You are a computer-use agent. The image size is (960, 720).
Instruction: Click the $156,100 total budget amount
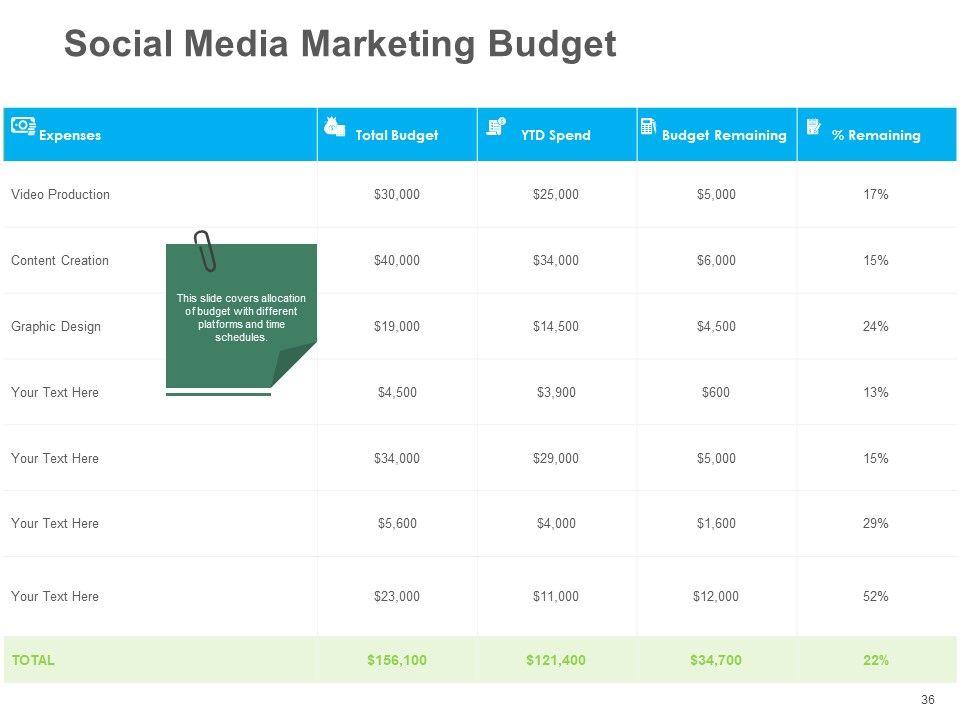pos(397,660)
